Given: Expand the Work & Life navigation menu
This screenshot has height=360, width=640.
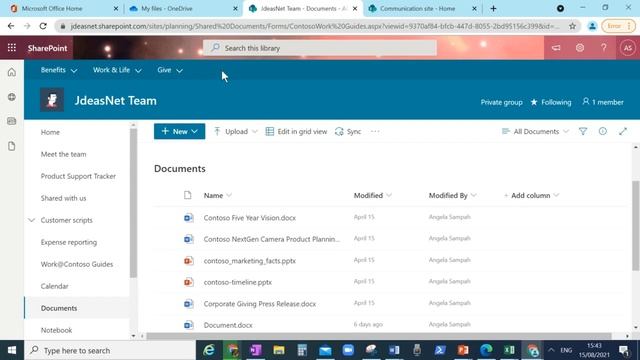Looking at the screenshot, I should click(117, 70).
